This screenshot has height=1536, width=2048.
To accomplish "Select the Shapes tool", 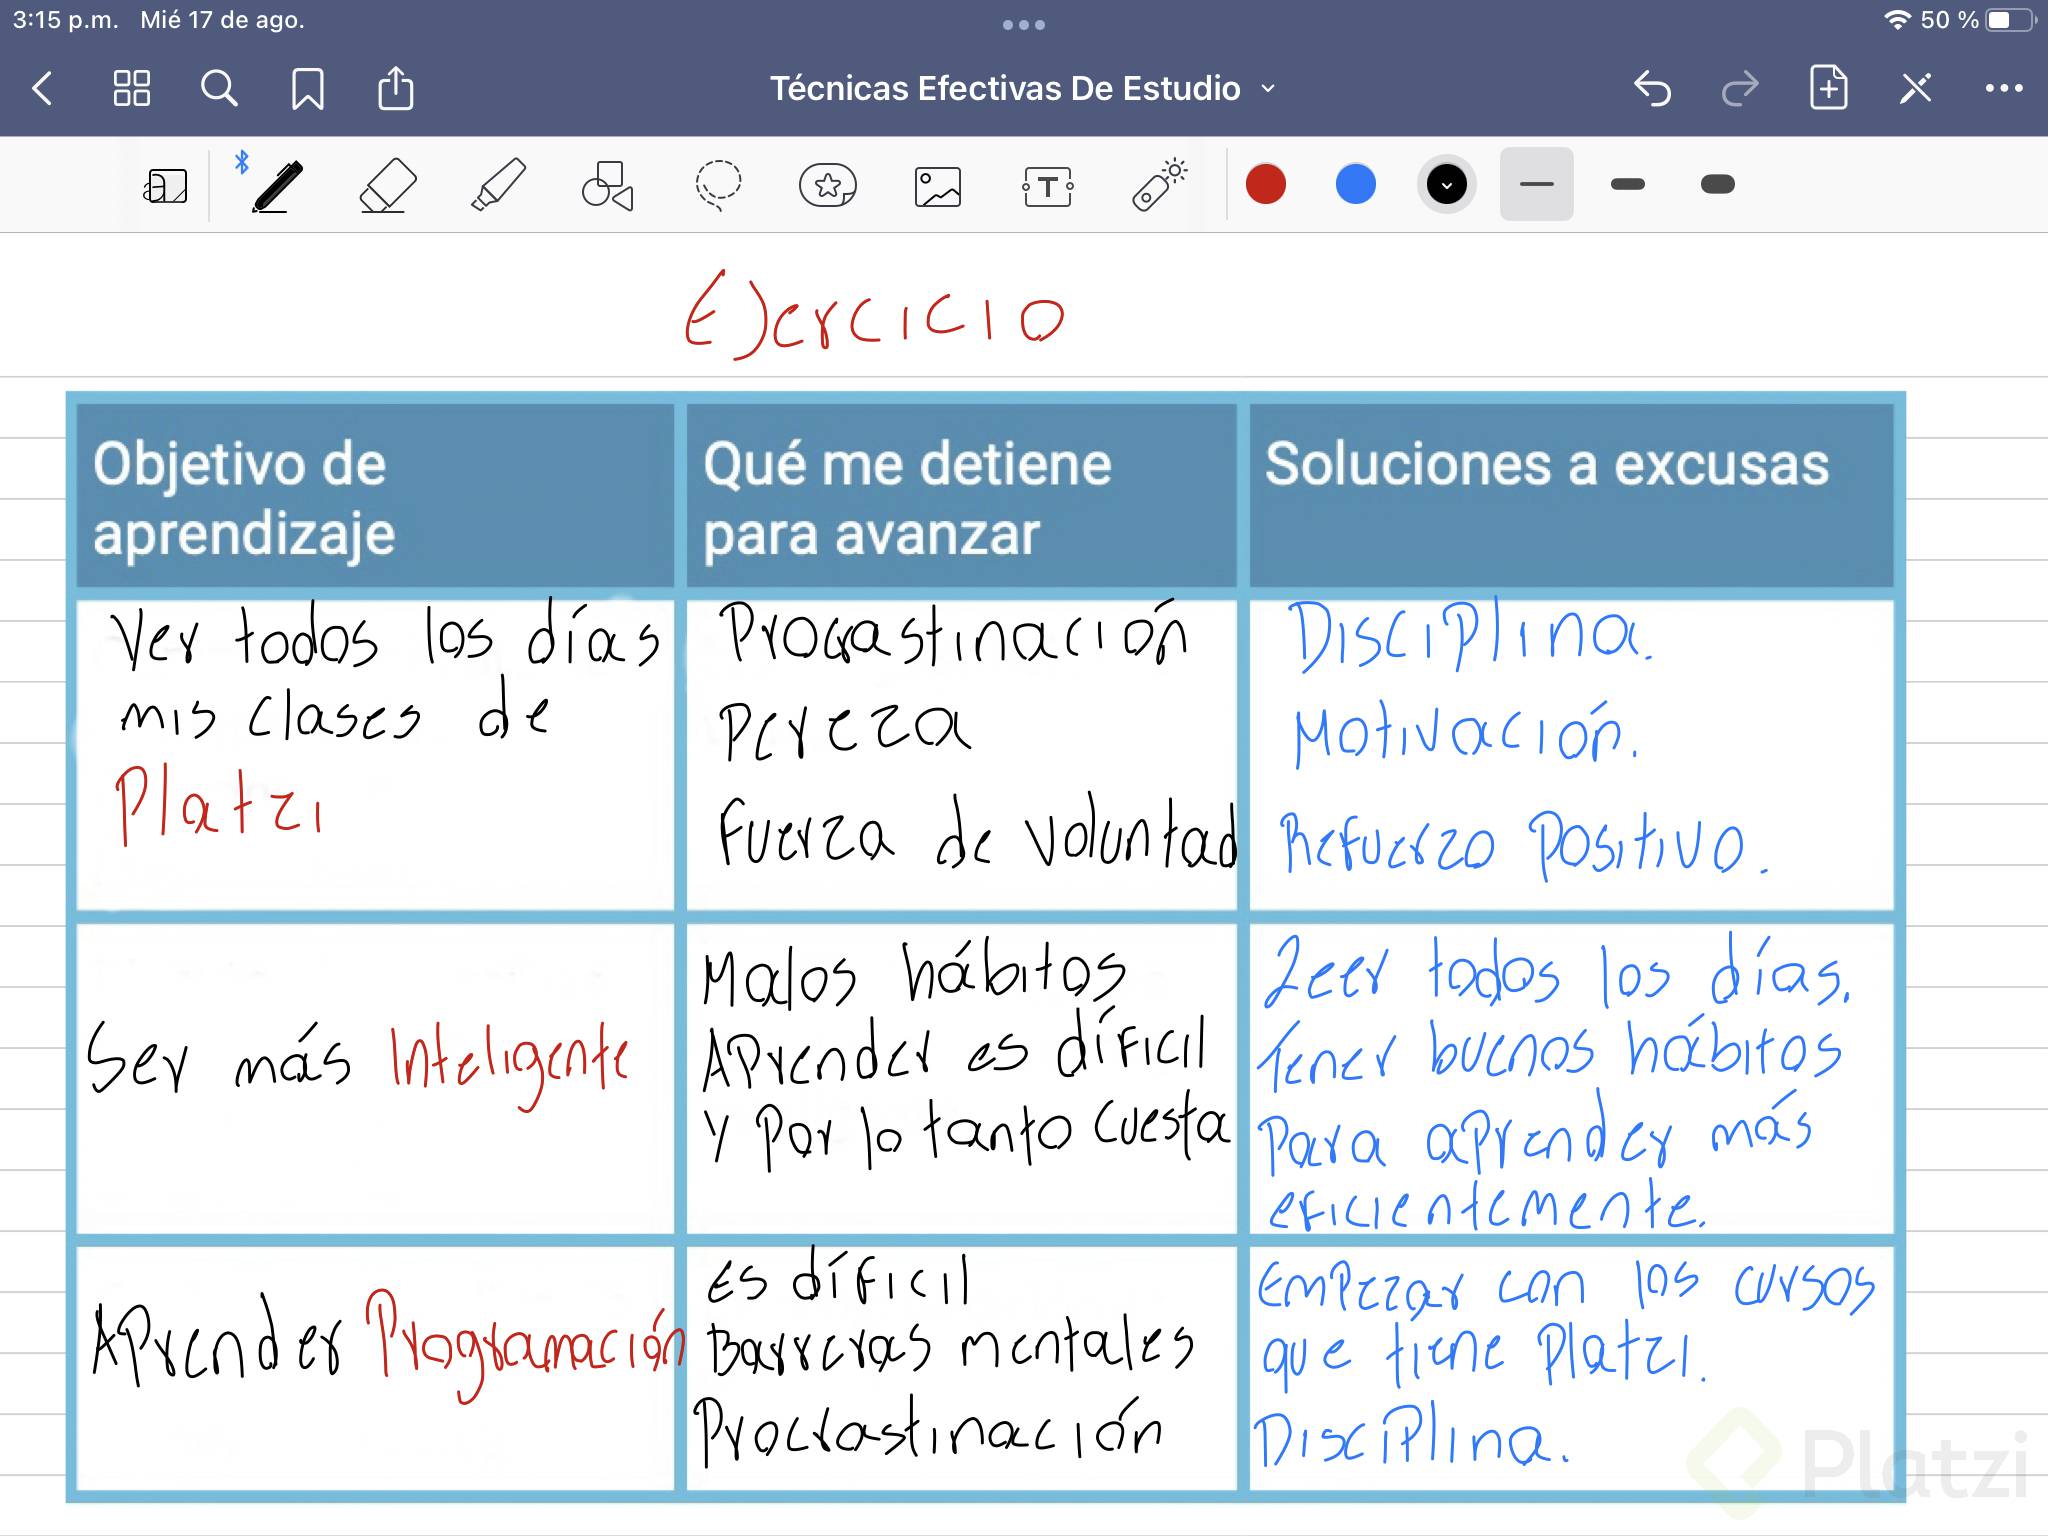I will pyautogui.click(x=608, y=186).
